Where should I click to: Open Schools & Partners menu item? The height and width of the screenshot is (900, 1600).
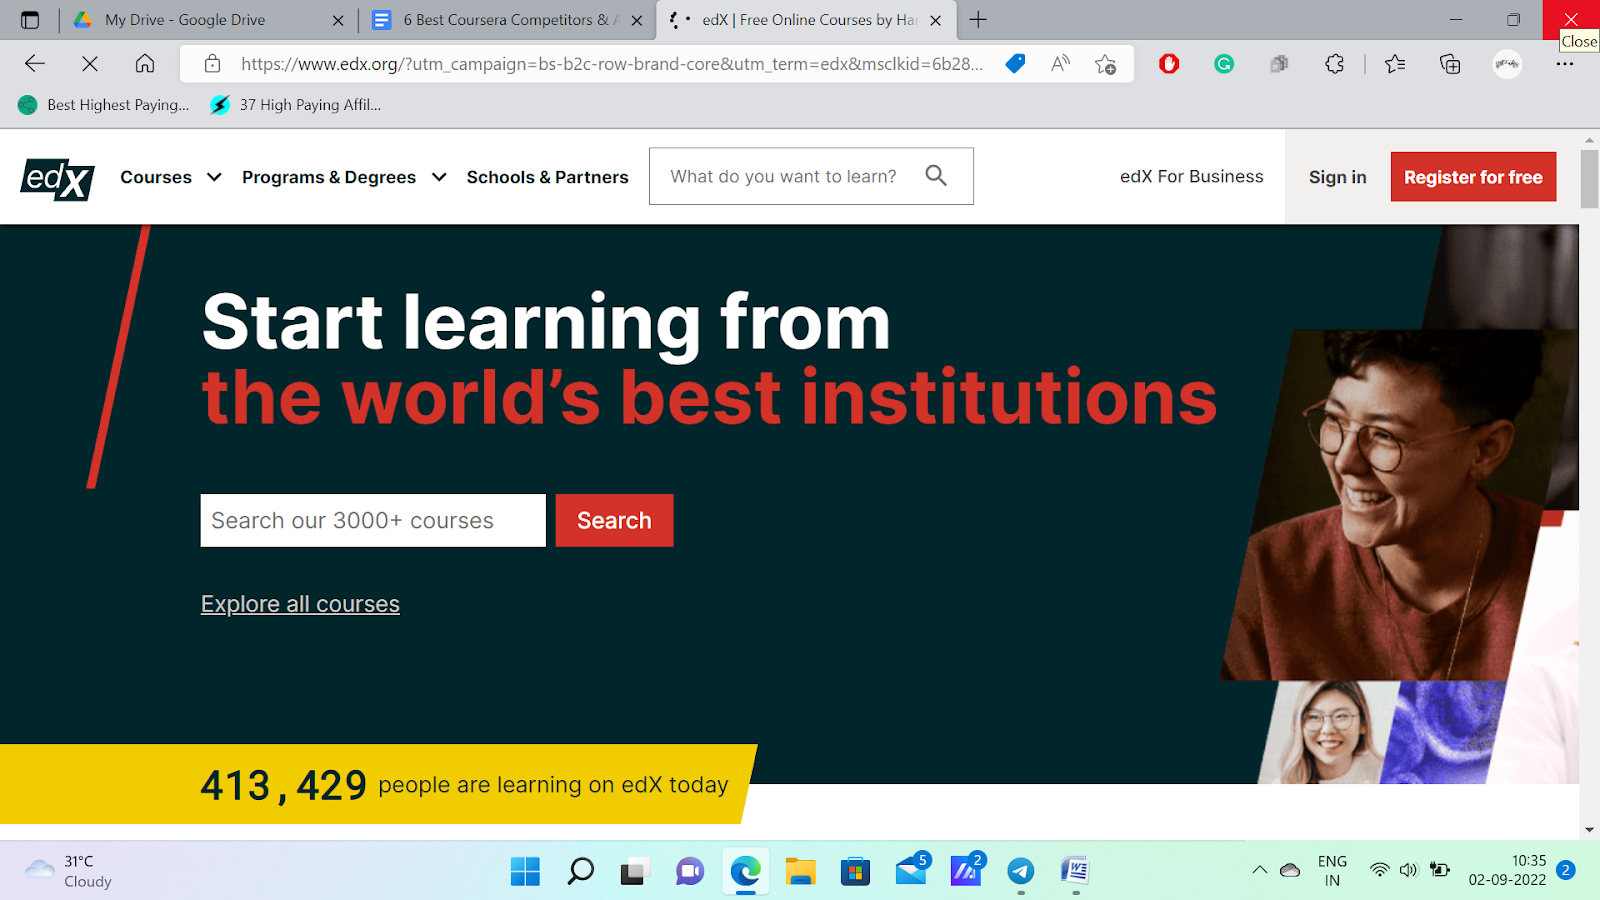tap(547, 177)
